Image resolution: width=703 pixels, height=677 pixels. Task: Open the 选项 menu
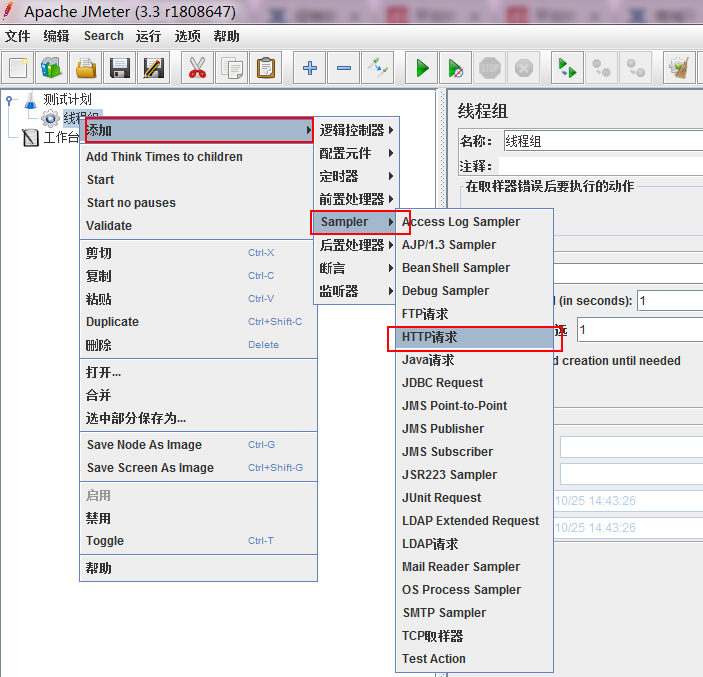187,36
